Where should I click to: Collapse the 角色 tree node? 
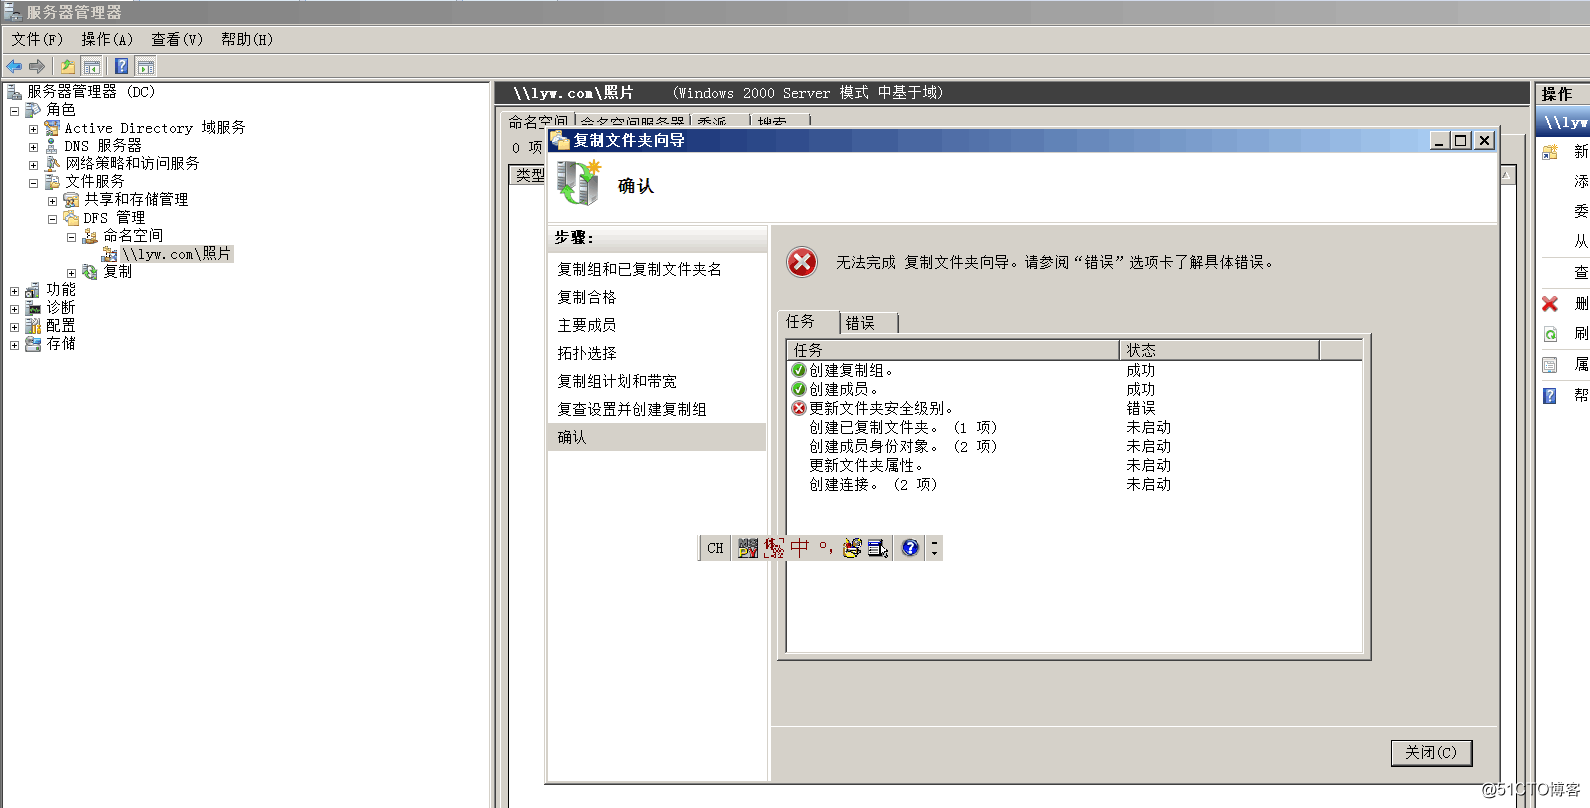point(15,111)
